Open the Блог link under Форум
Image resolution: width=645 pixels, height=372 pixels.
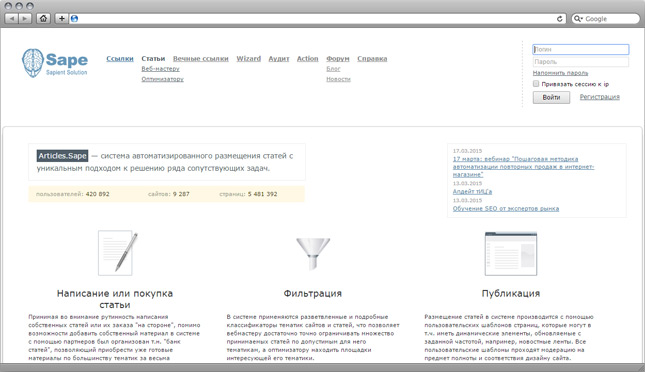(333, 69)
